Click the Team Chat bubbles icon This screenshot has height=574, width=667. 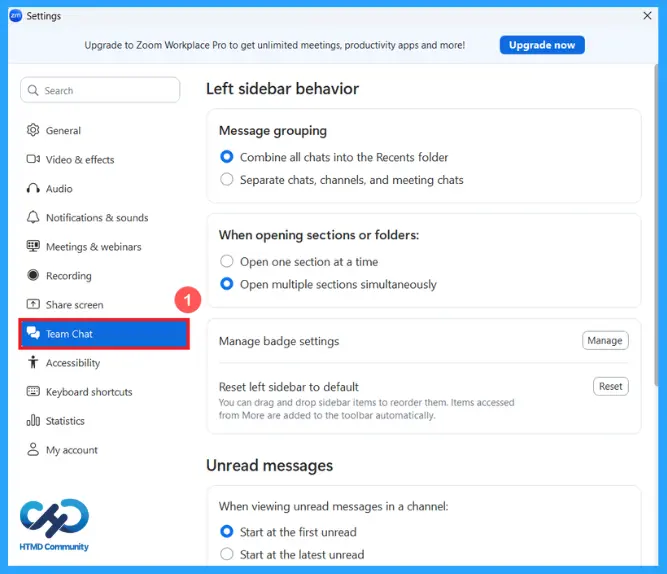point(33,333)
